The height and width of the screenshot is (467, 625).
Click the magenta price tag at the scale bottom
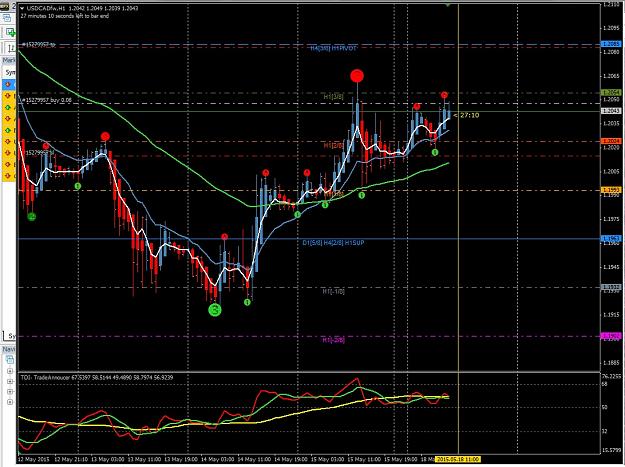[610, 336]
